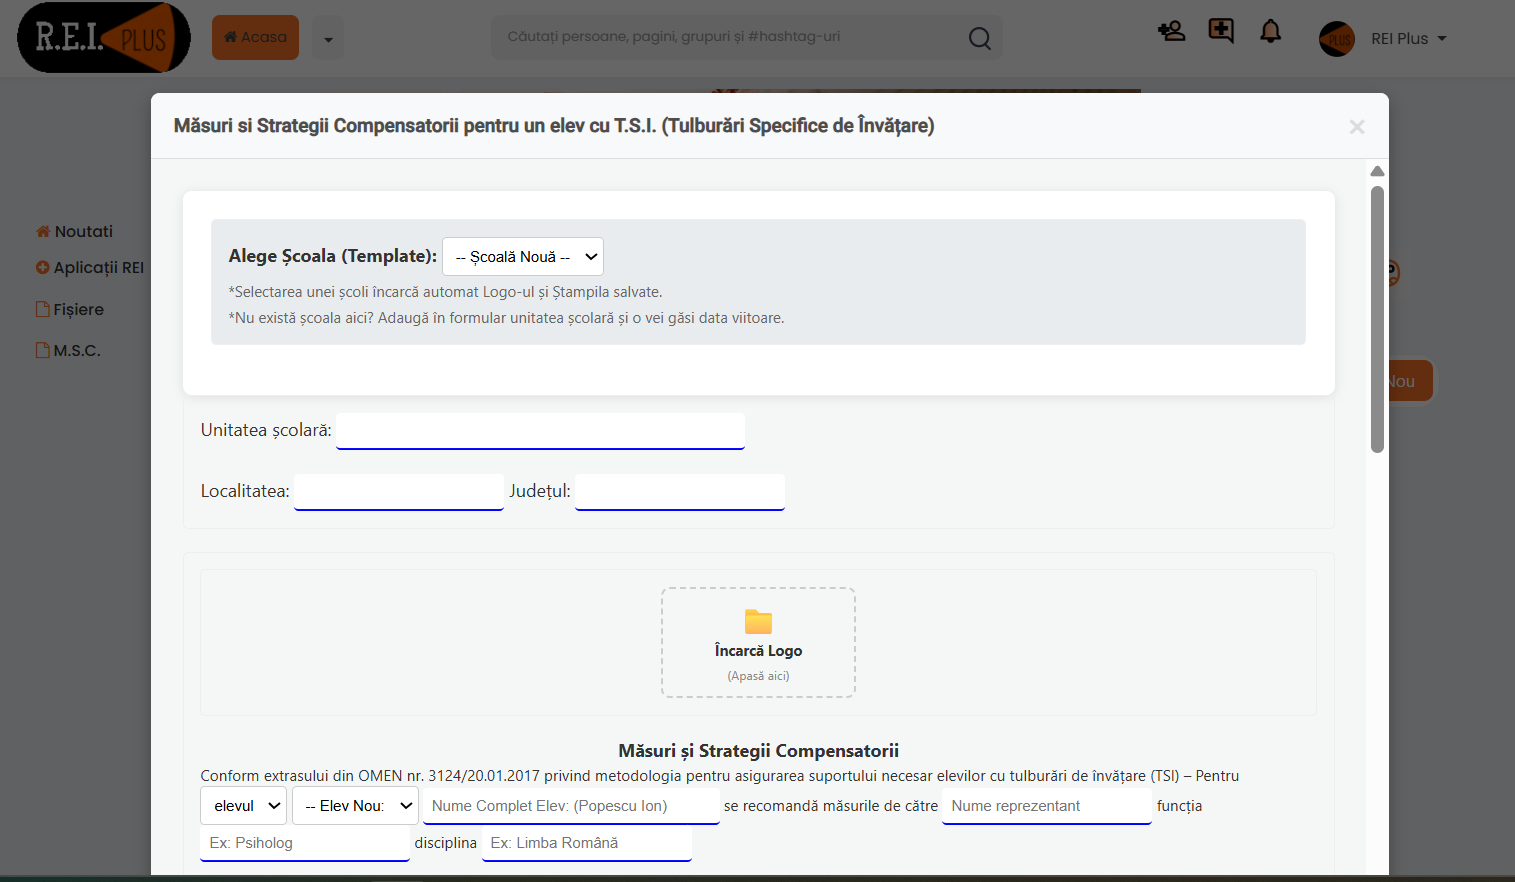This screenshot has height=882, width=1515.
Task: Open the Școală Nouă template dropdown
Action: (x=522, y=256)
